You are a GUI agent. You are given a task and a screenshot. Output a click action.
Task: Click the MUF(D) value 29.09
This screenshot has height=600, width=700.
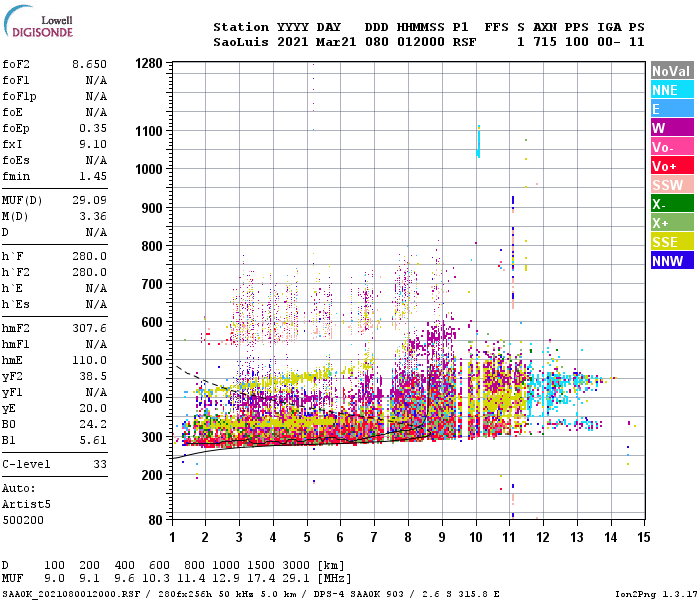pyautogui.click(x=89, y=200)
